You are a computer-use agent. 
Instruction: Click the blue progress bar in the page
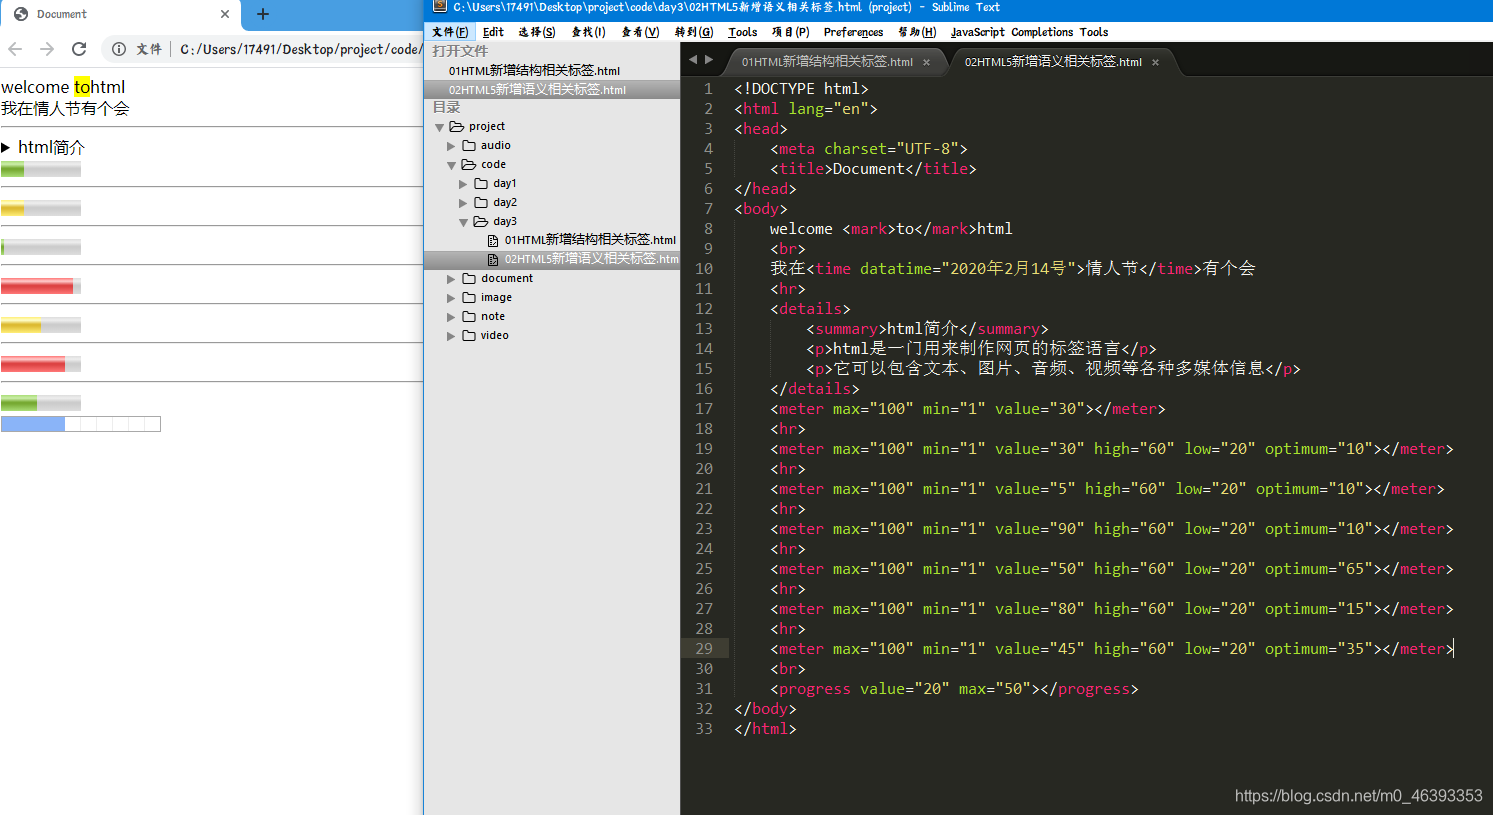[81, 424]
